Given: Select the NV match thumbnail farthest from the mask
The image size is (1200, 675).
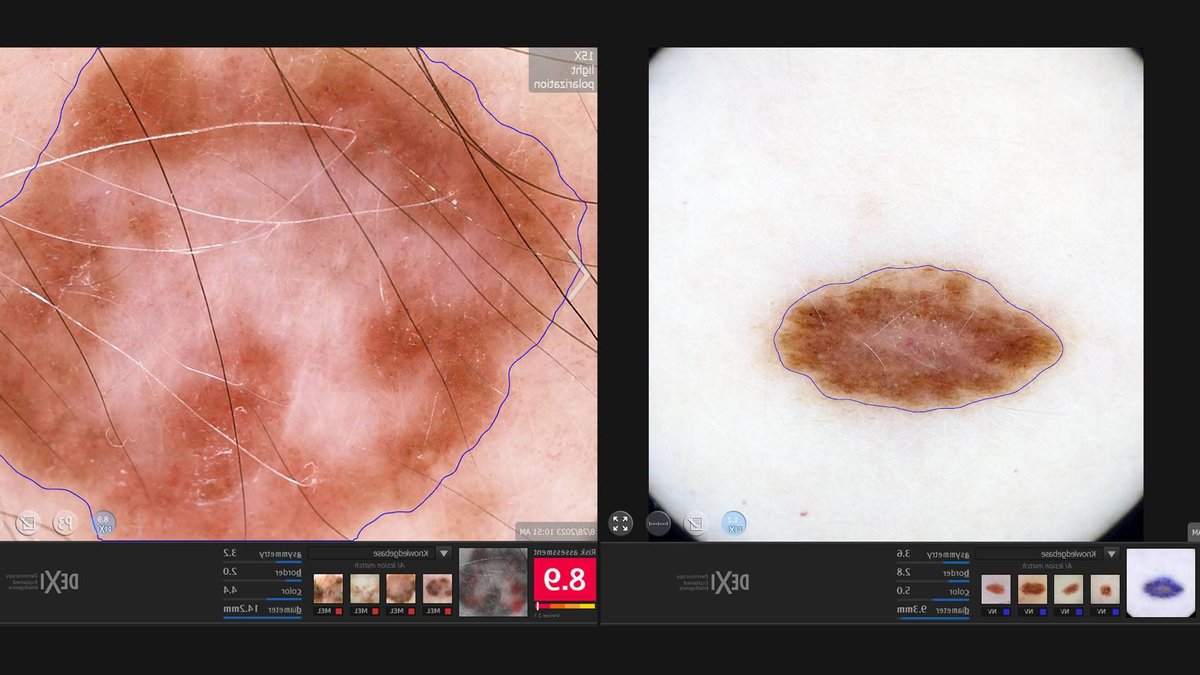Looking at the screenshot, I should click(995, 588).
